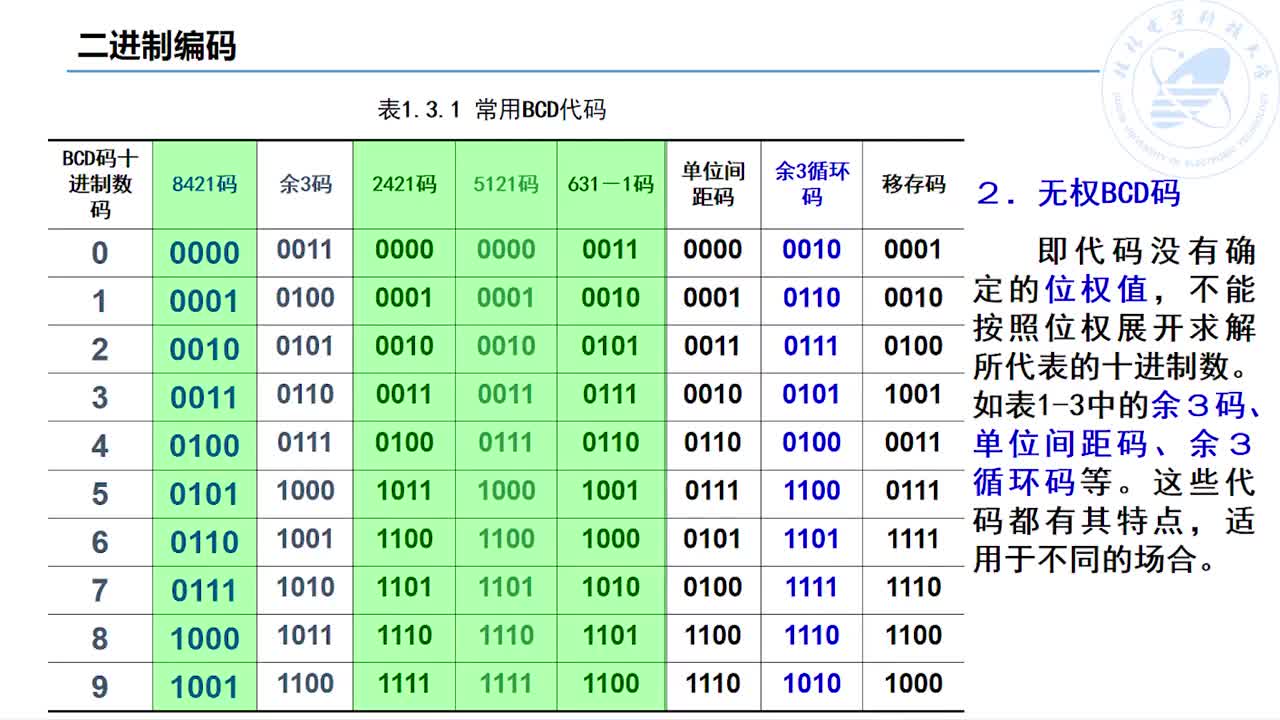Click 移存码 cell 1110 in row 7
The height and width of the screenshot is (720, 1280).
pyautogui.click(x=913, y=587)
